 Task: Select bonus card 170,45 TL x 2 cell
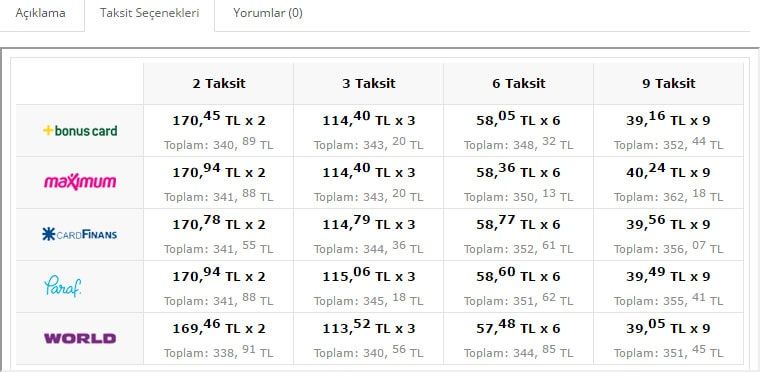pos(218,130)
